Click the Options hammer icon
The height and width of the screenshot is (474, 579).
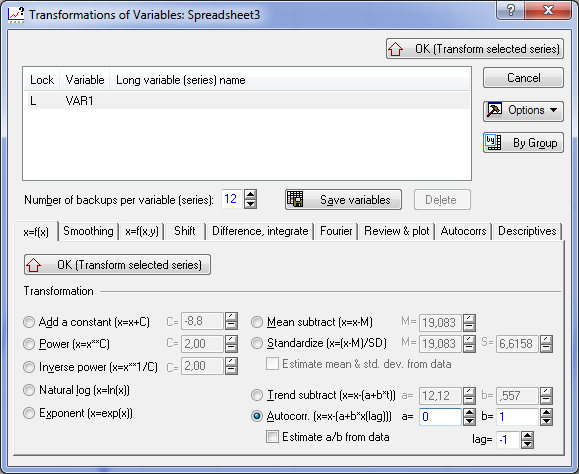(x=494, y=110)
